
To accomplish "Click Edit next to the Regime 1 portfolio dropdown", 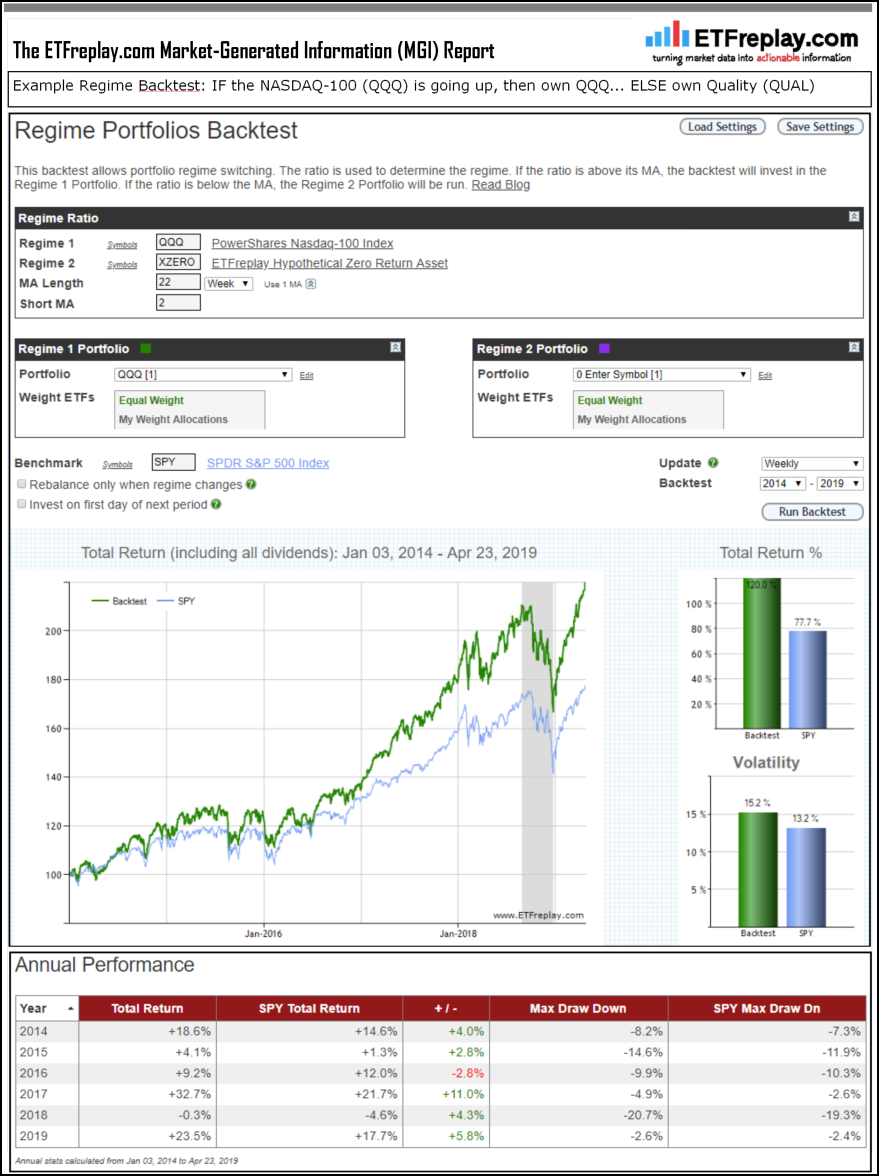I will 306,375.
